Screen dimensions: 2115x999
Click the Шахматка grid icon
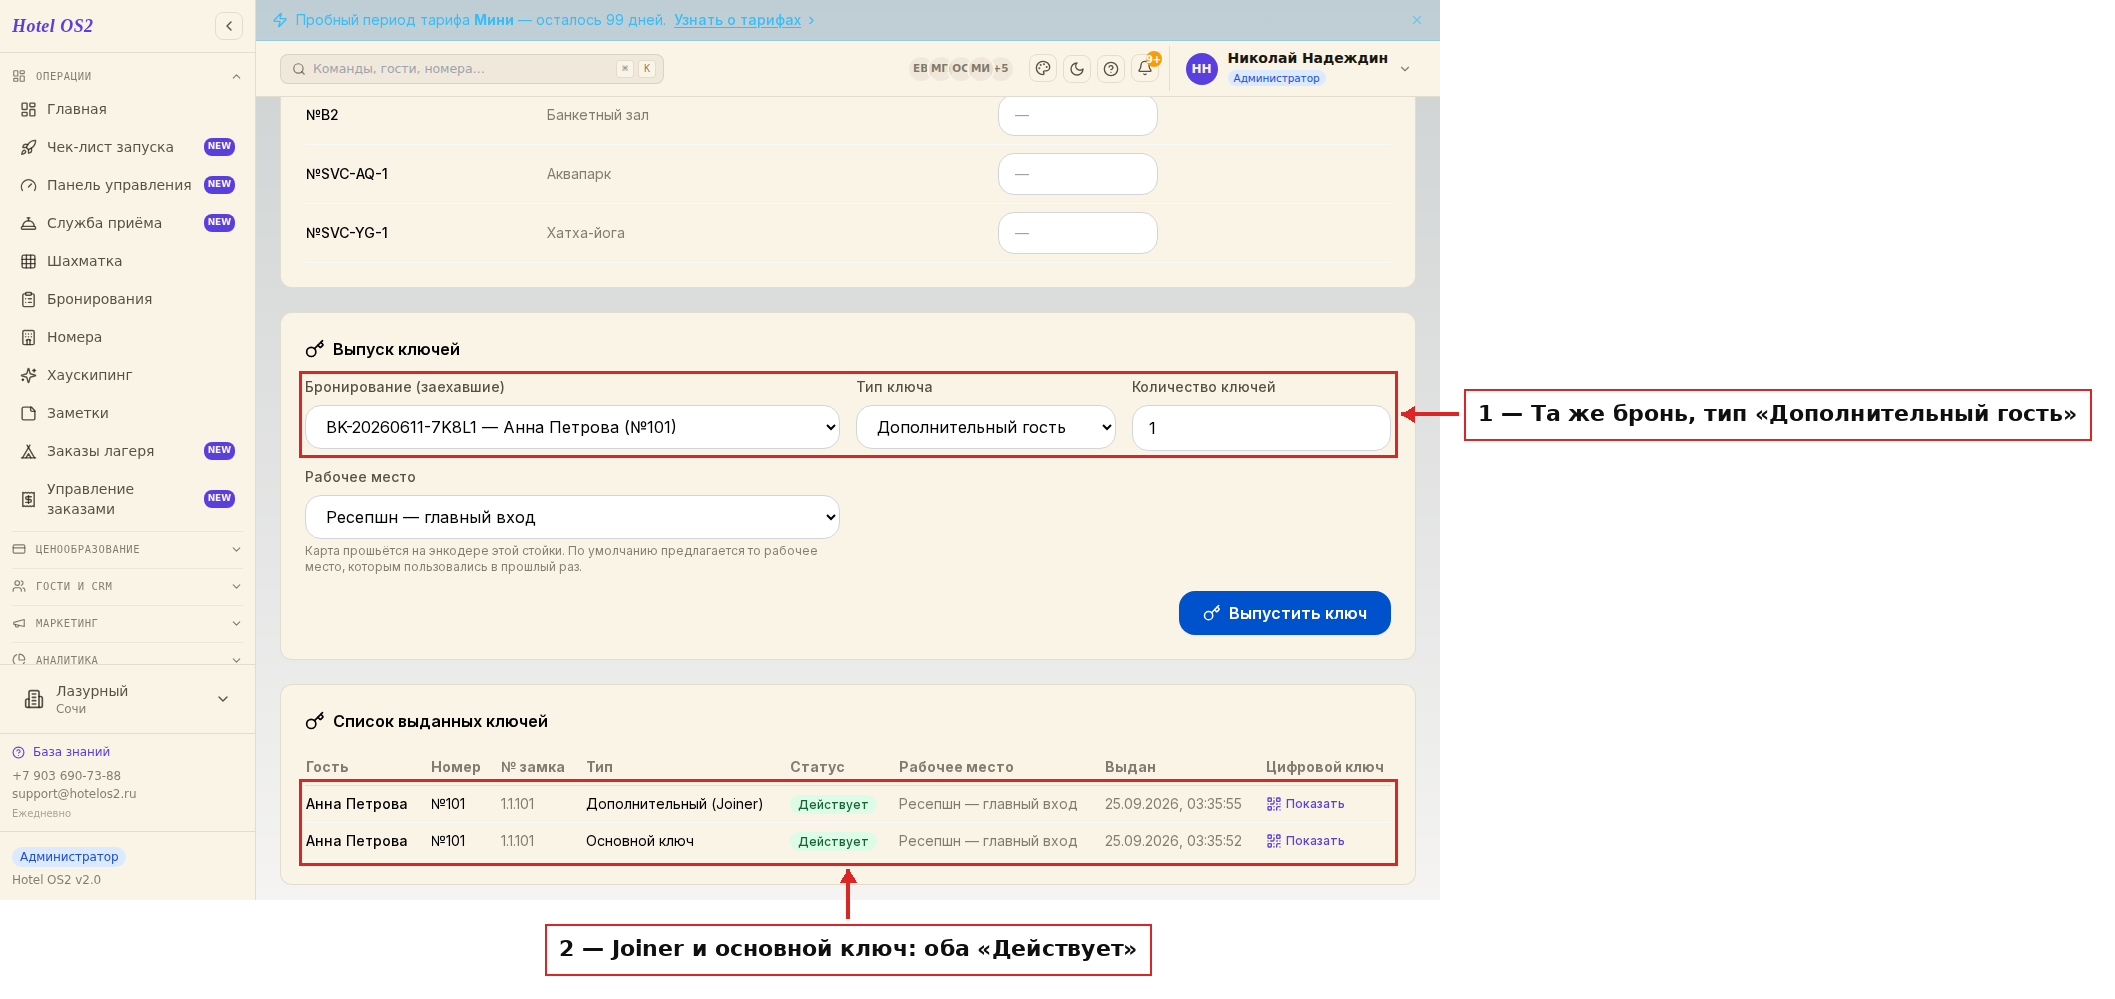[x=29, y=261]
